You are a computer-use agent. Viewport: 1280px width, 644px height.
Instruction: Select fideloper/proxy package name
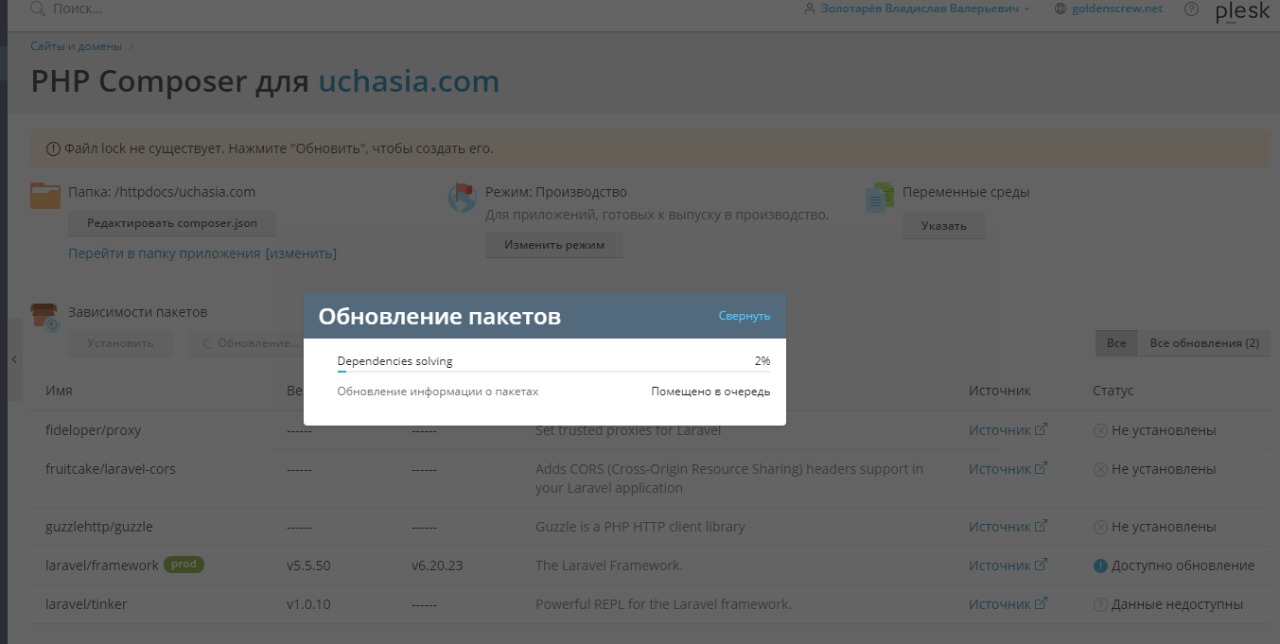point(93,430)
